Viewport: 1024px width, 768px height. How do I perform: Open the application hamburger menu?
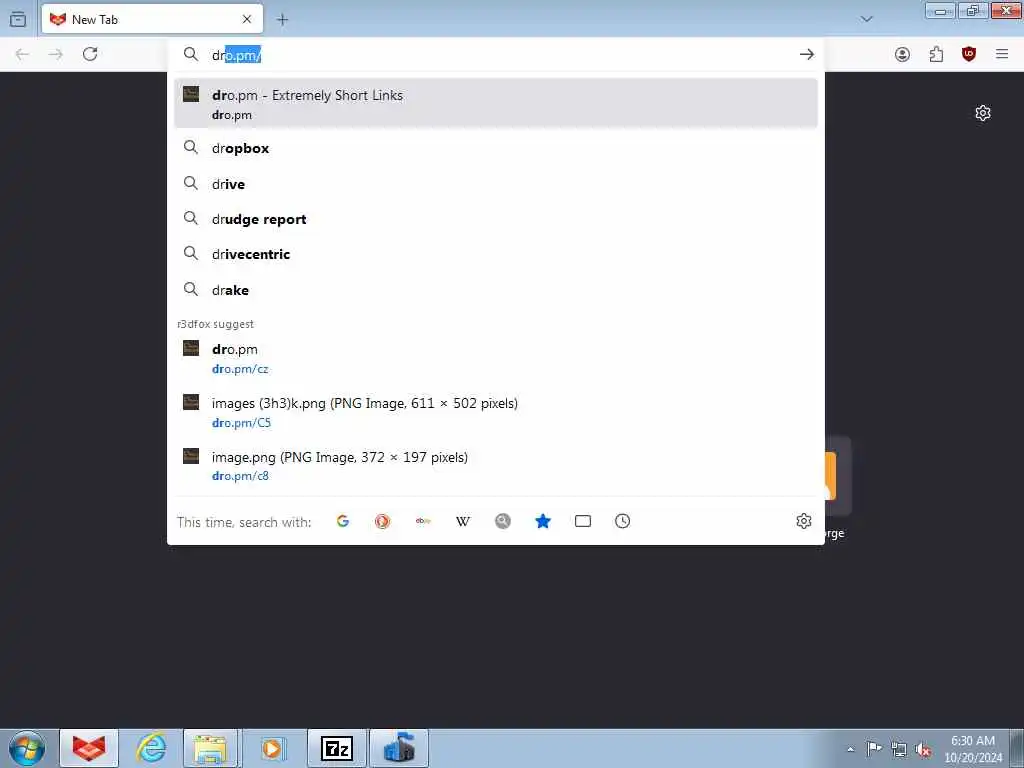tap(1002, 54)
